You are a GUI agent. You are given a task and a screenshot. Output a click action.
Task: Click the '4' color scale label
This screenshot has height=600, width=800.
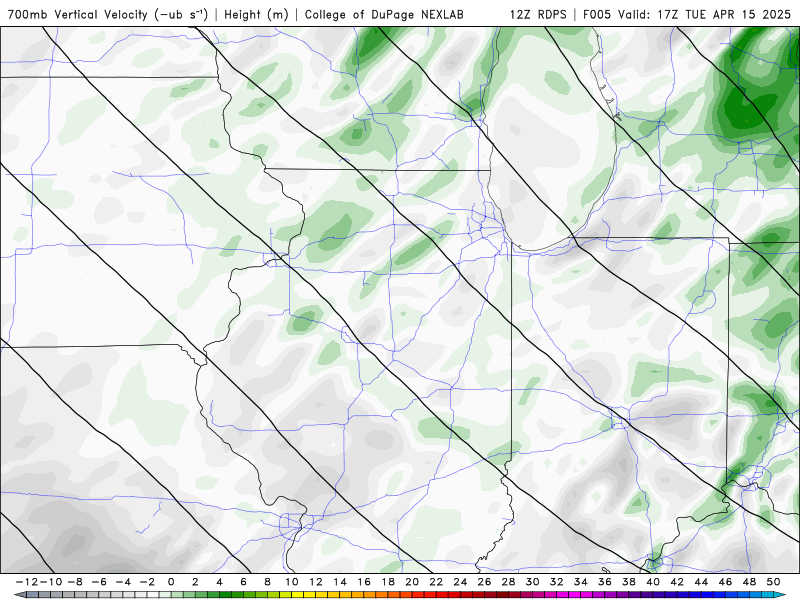pyautogui.click(x=219, y=582)
